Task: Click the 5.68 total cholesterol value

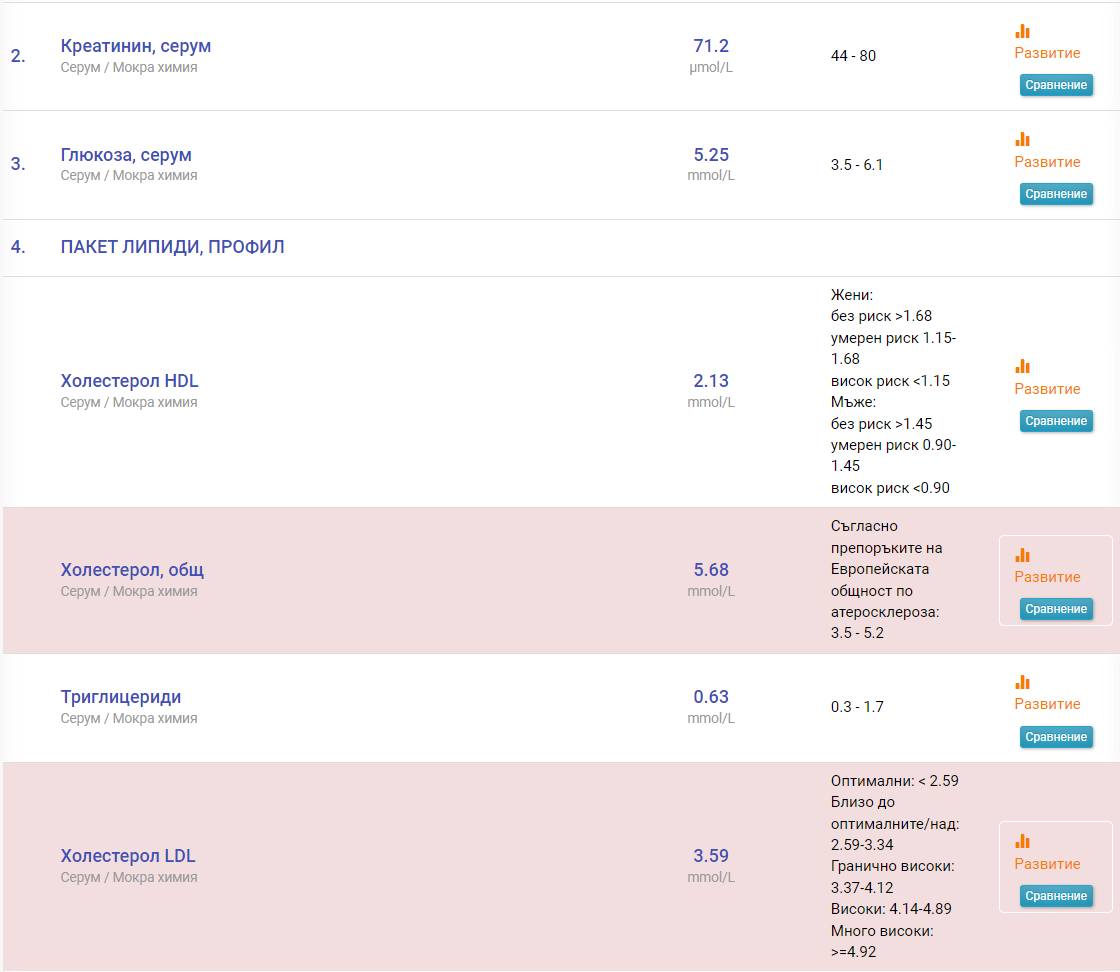Action: (711, 570)
